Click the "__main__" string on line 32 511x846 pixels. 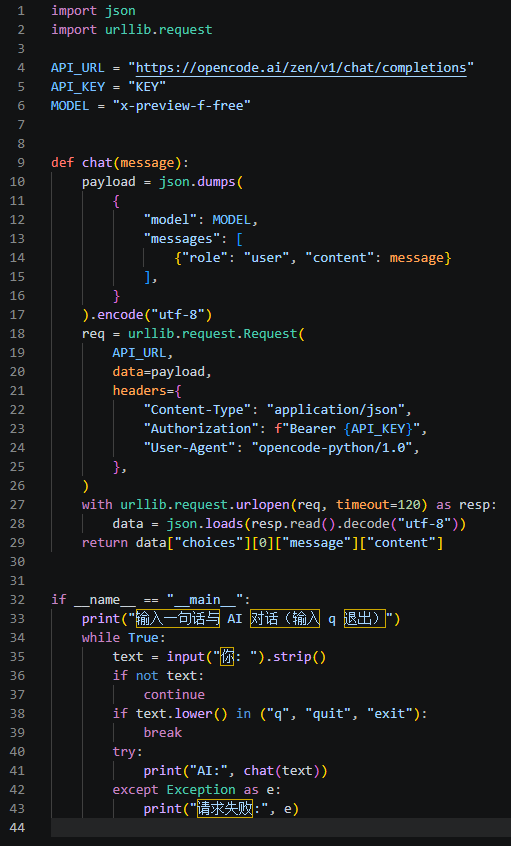[x=205, y=599]
